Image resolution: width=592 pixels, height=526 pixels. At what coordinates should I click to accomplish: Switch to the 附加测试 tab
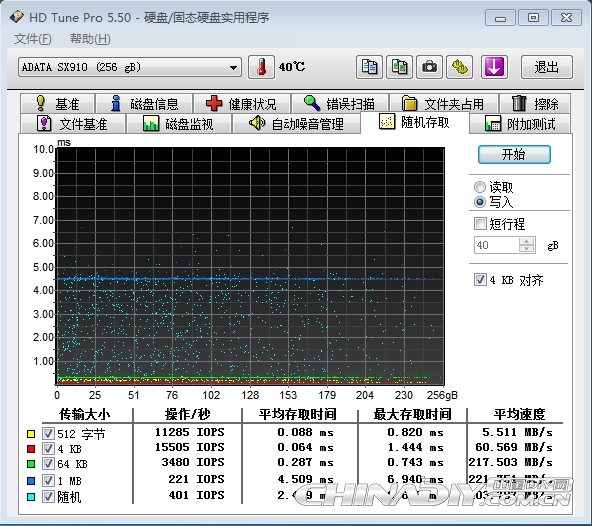coord(520,124)
